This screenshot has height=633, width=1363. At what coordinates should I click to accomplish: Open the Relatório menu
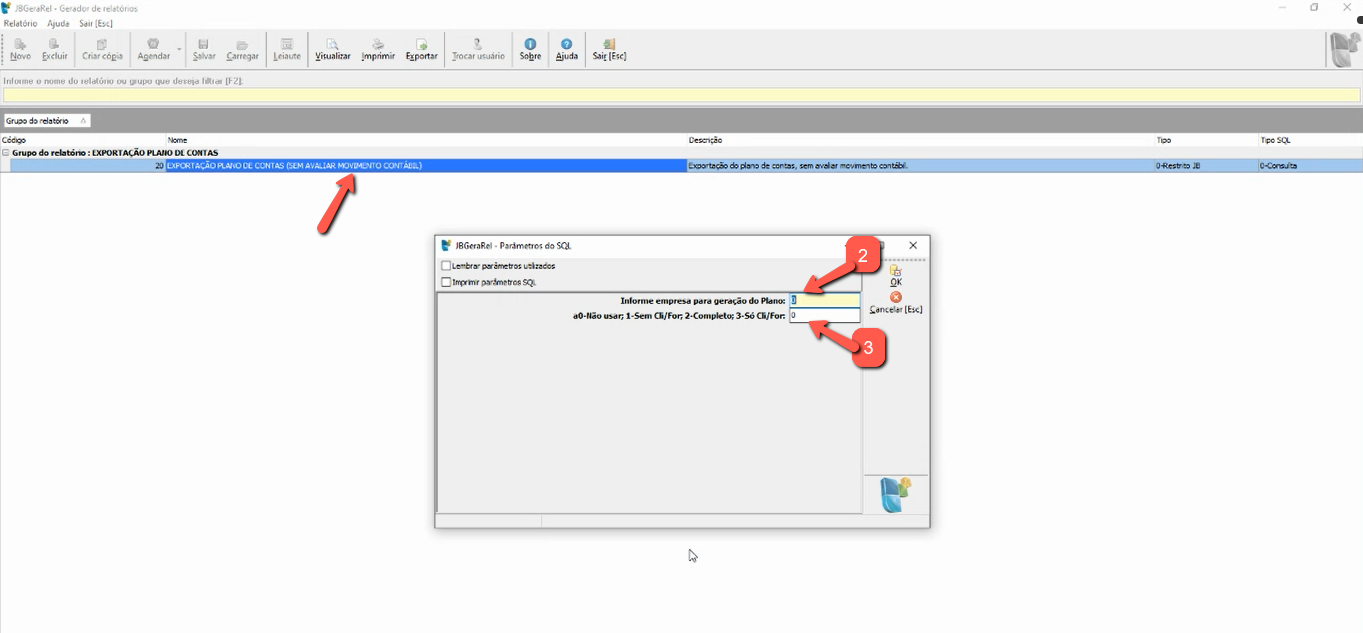click(x=20, y=23)
